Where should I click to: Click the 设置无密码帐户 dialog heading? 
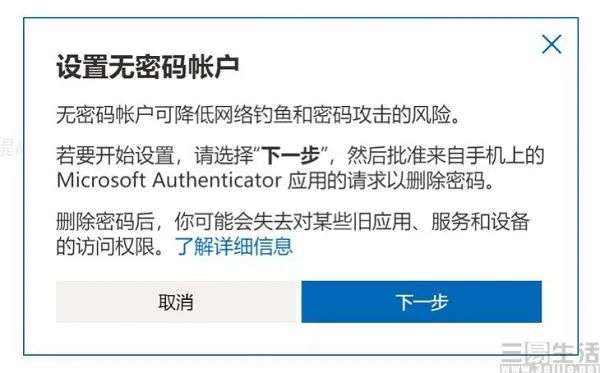tap(148, 67)
